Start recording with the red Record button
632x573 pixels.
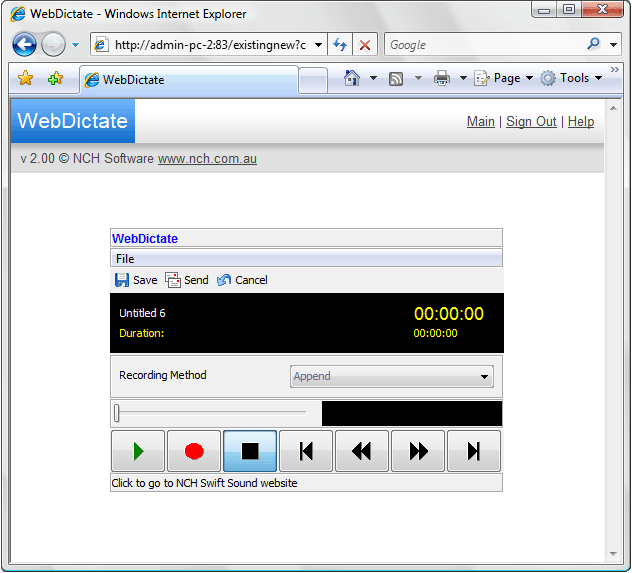click(194, 451)
